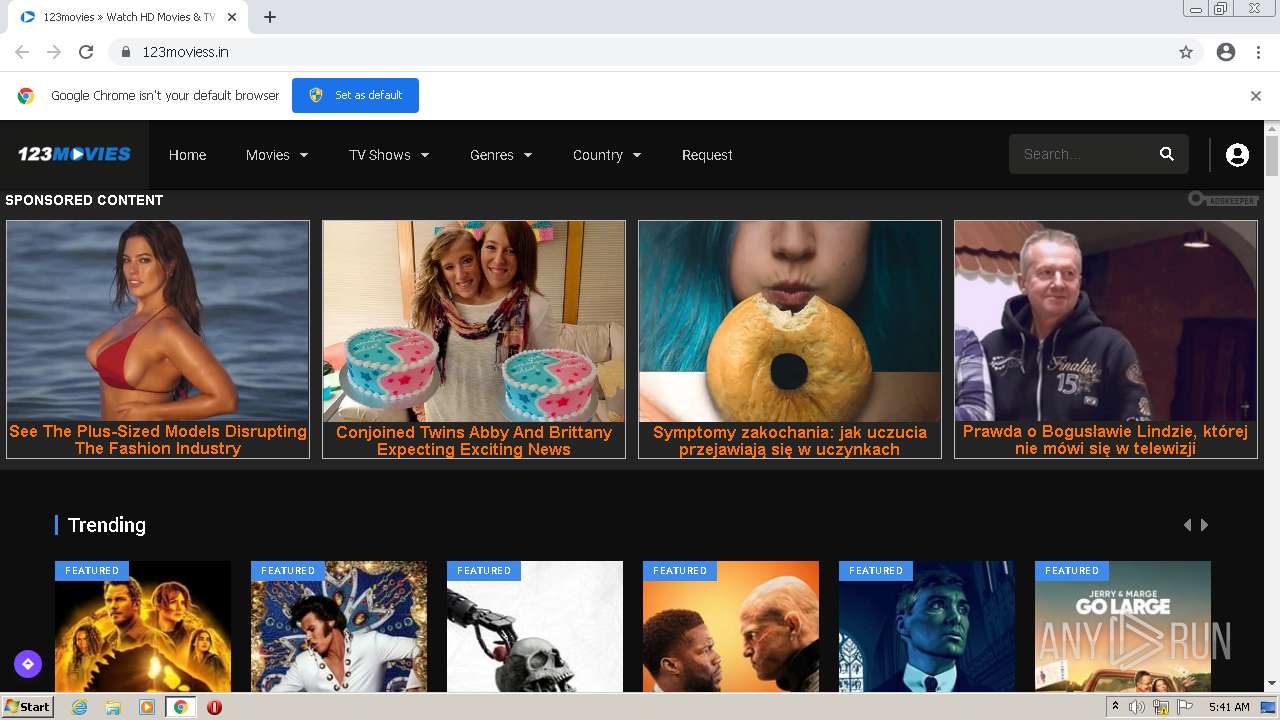
Task: Click the twins with cakes ad image
Action: [474, 321]
